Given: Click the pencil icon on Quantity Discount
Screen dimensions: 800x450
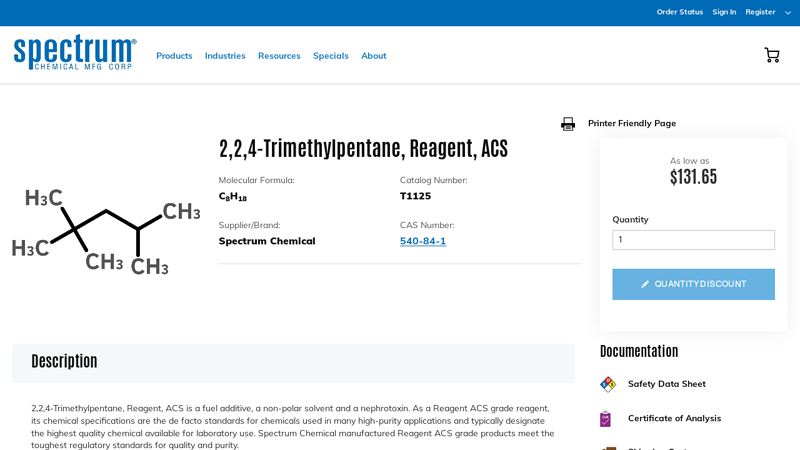Looking at the screenshot, I should point(645,284).
